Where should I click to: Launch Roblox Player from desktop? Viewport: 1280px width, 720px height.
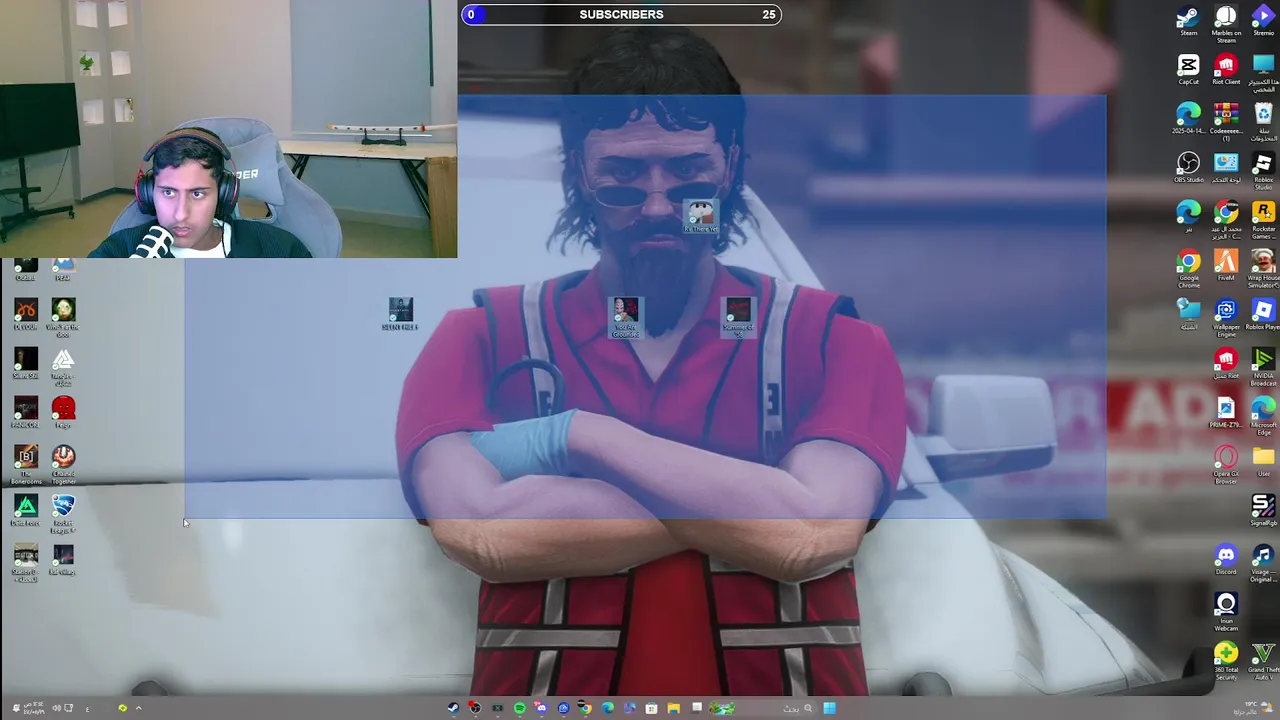coord(1263,315)
